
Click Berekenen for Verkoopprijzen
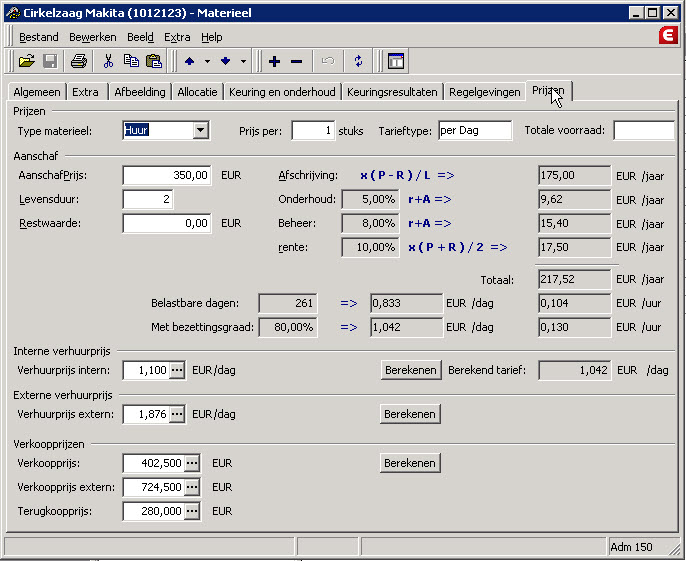pyautogui.click(x=410, y=463)
